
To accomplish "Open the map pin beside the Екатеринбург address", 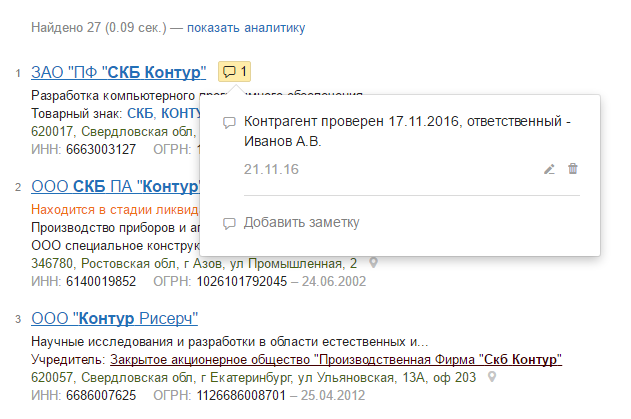I will (x=493, y=377).
